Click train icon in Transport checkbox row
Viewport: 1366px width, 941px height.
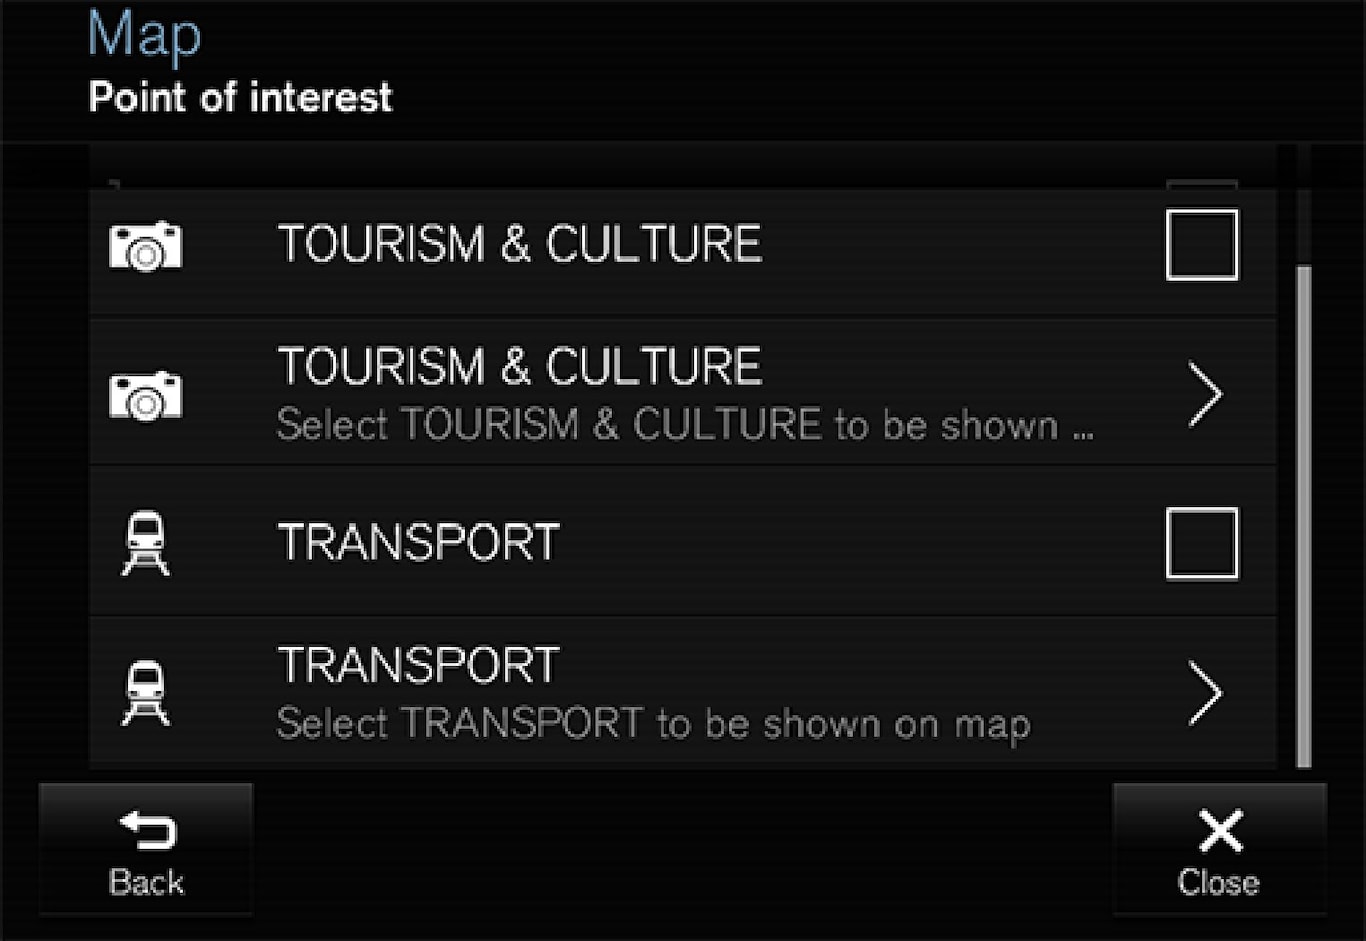(146, 543)
